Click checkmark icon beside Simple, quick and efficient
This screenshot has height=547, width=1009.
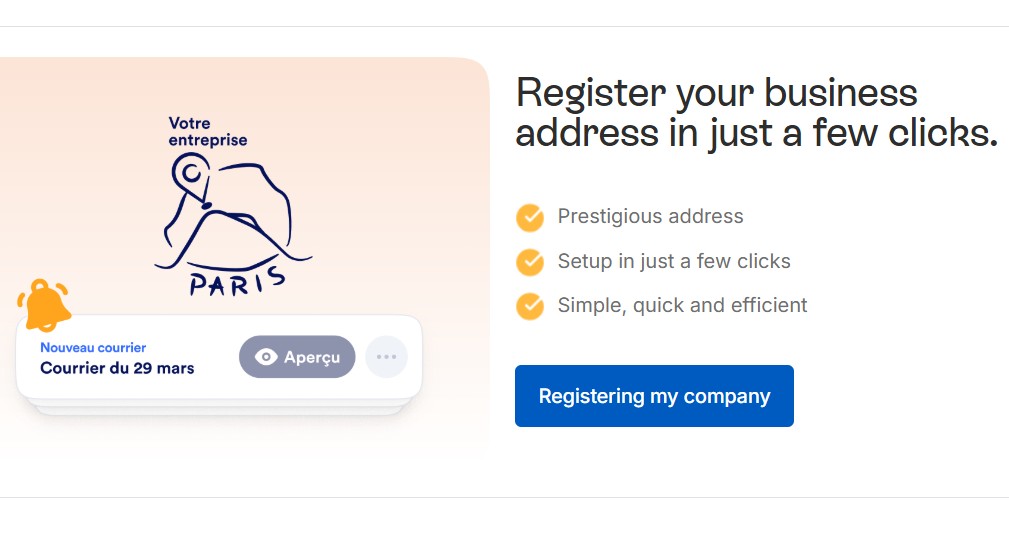(x=529, y=306)
